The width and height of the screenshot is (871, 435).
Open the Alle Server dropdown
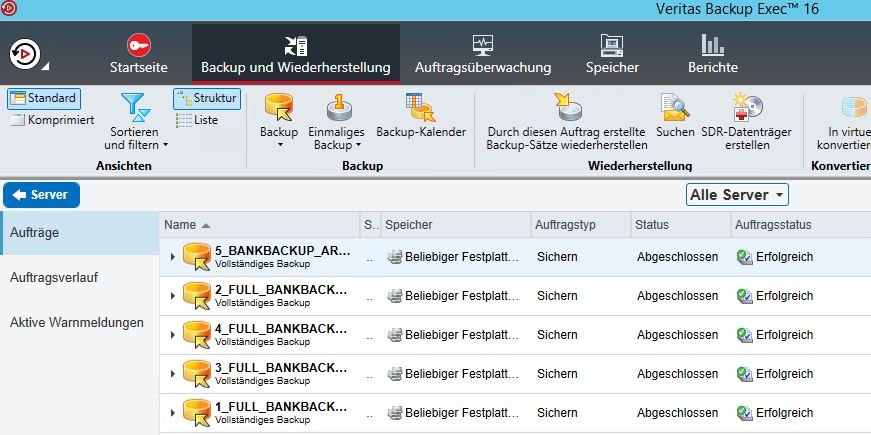click(737, 195)
